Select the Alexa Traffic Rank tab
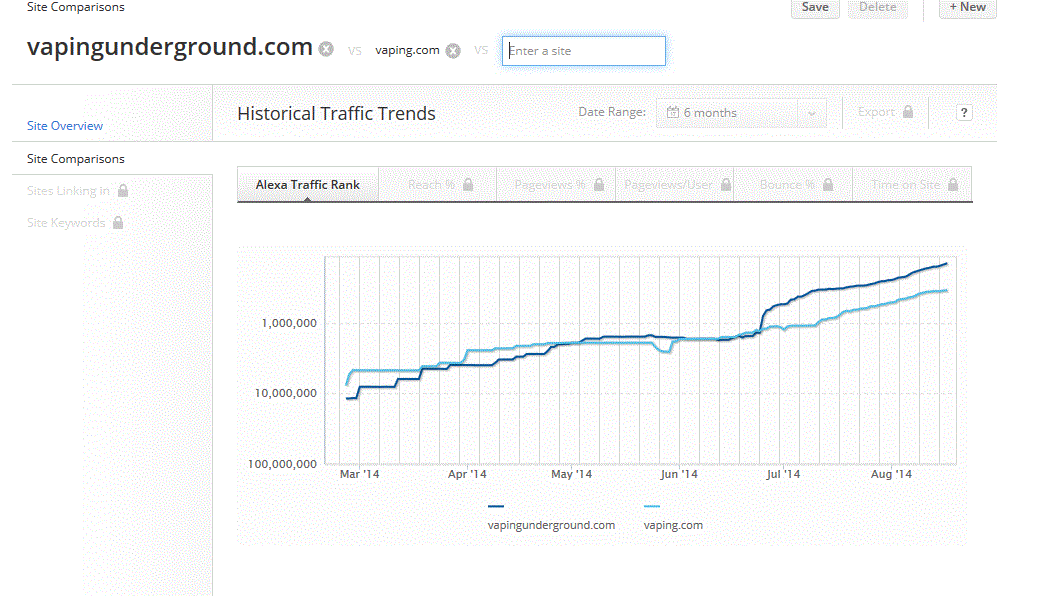1052x596 pixels. [x=307, y=185]
